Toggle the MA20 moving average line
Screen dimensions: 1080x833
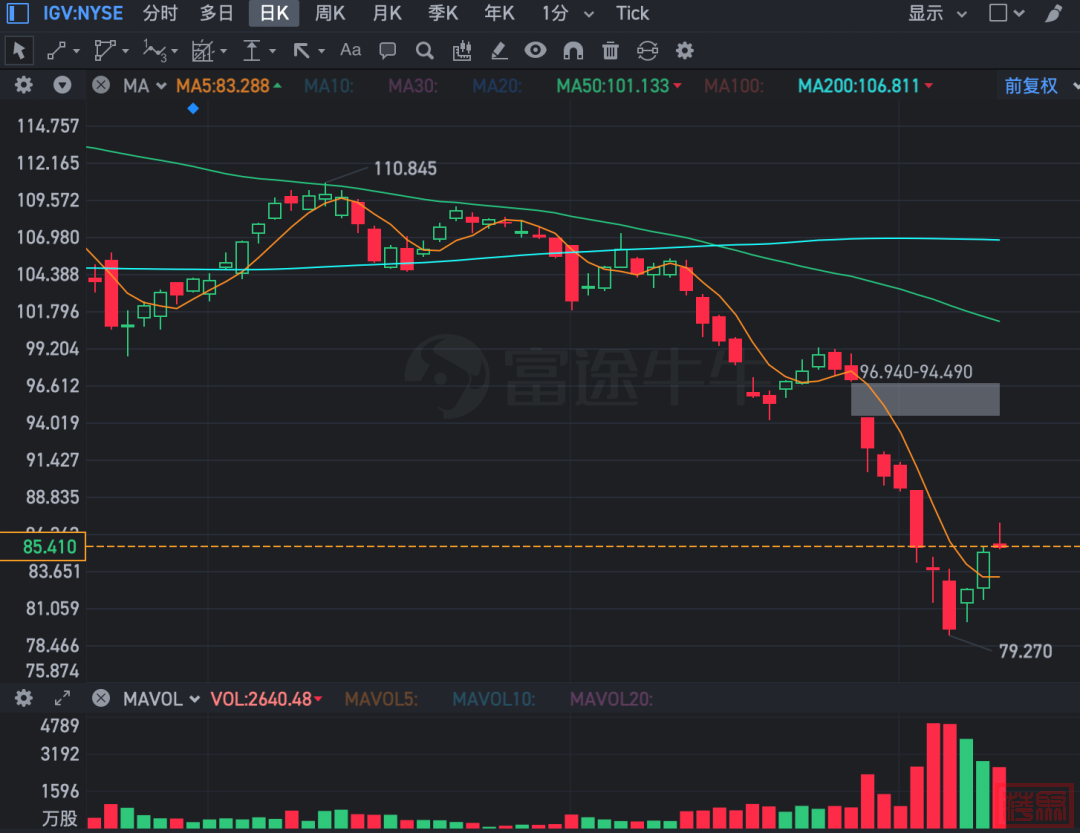click(x=497, y=86)
